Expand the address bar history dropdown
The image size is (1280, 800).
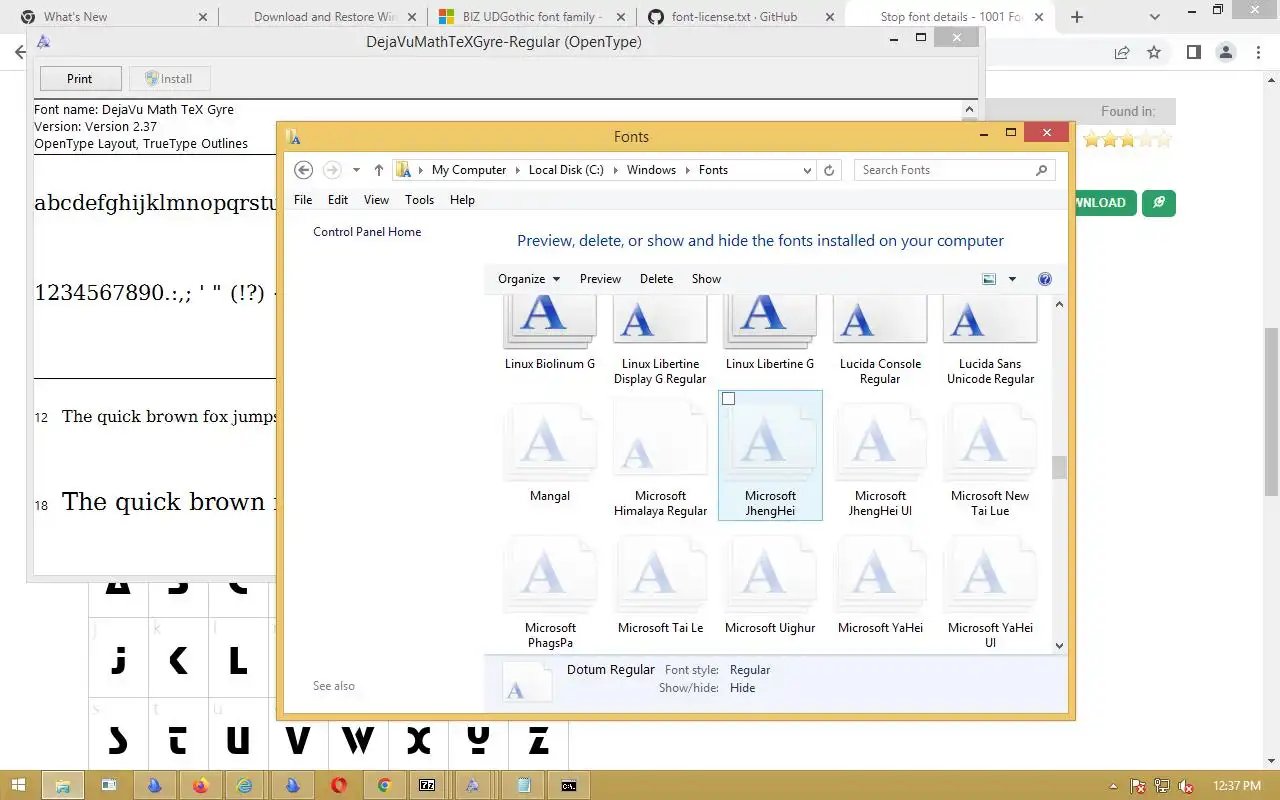(807, 170)
